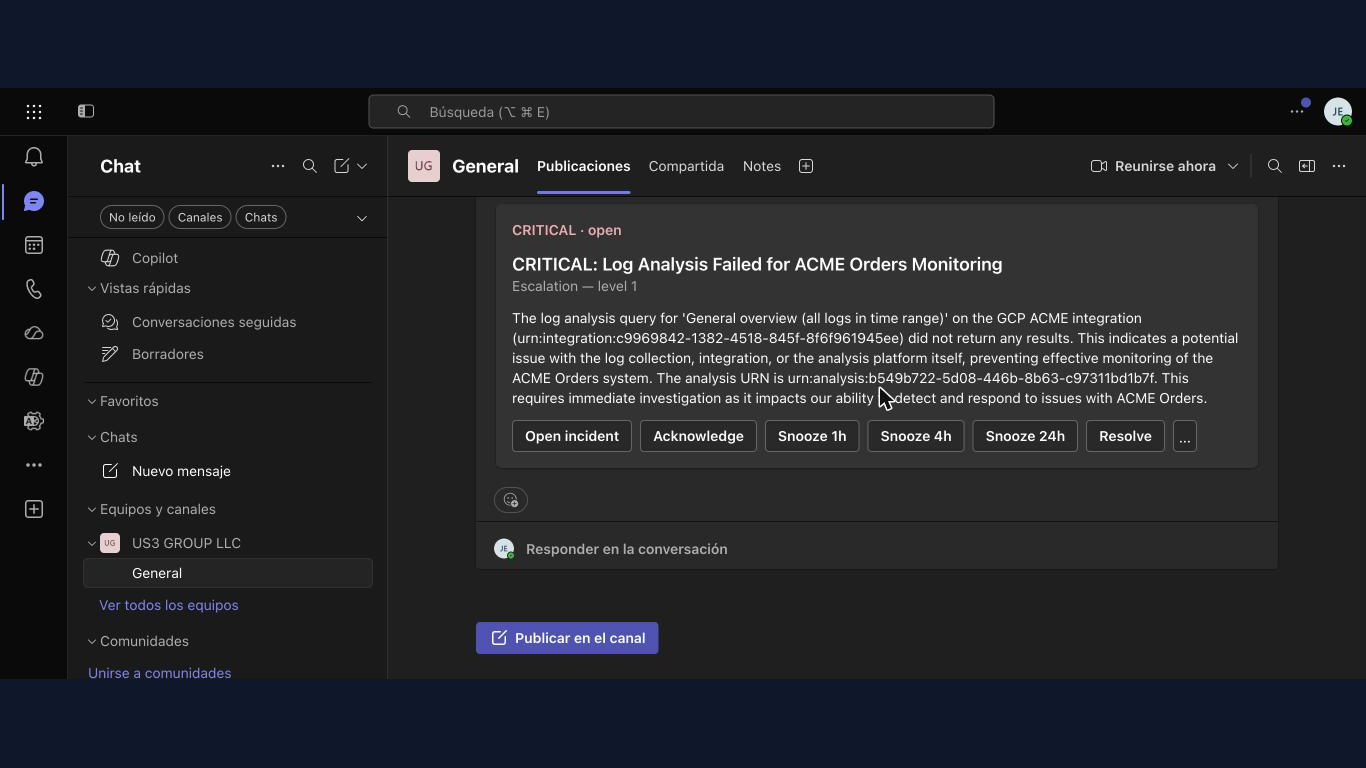Start Reunirse ahora meeting
The image size is (1366, 768).
(1153, 166)
